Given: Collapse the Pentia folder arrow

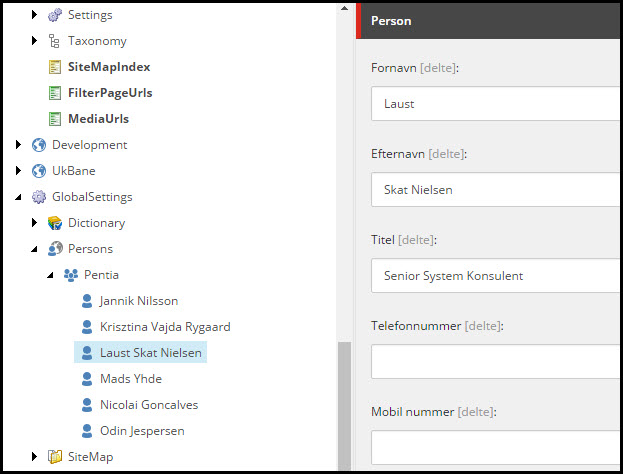Looking at the screenshot, I should tap(51, 275).
